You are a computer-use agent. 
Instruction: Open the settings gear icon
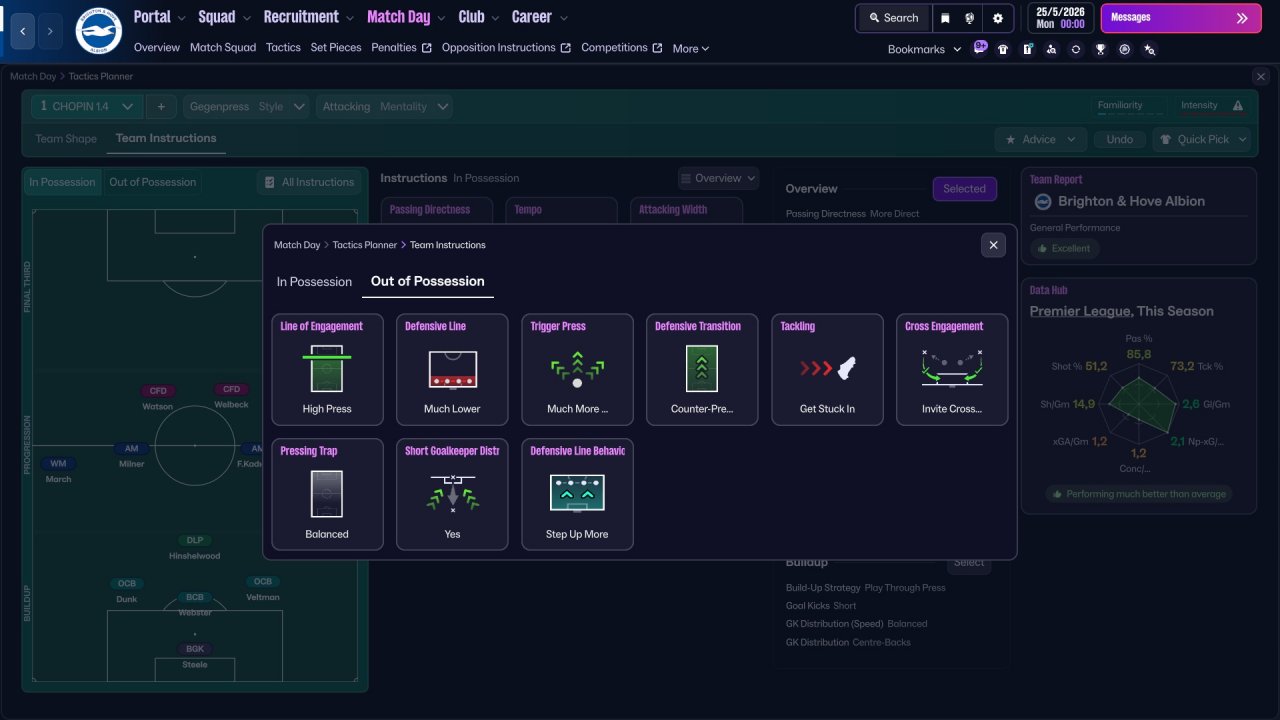(998, 18)
